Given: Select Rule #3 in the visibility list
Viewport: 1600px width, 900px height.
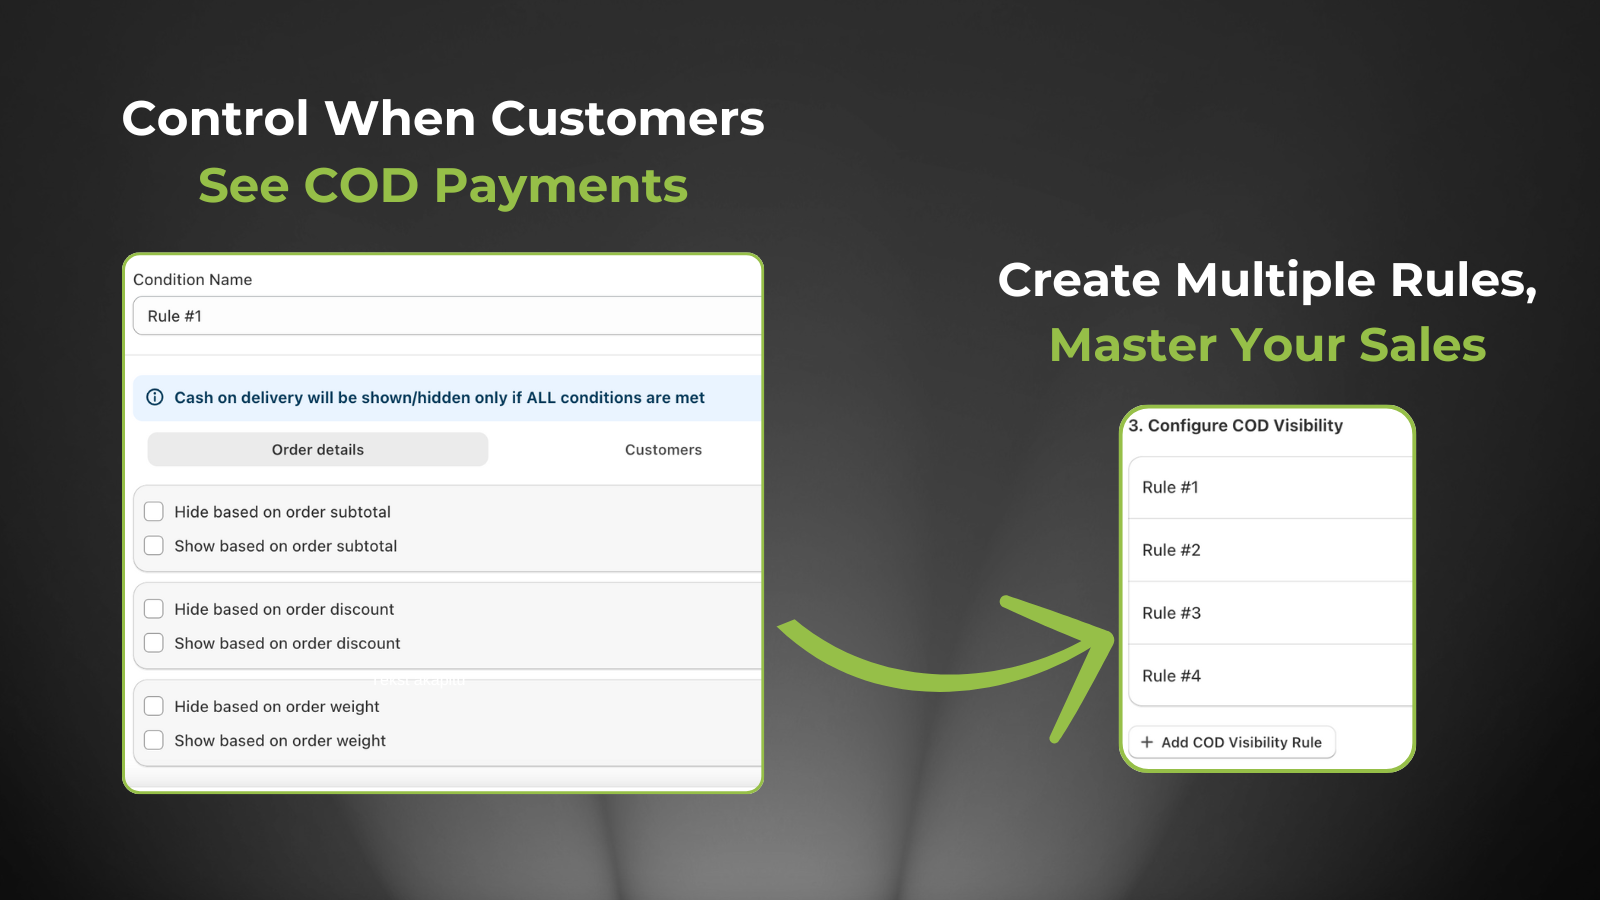Looking at the screenshot, I should click(1270, 613).
